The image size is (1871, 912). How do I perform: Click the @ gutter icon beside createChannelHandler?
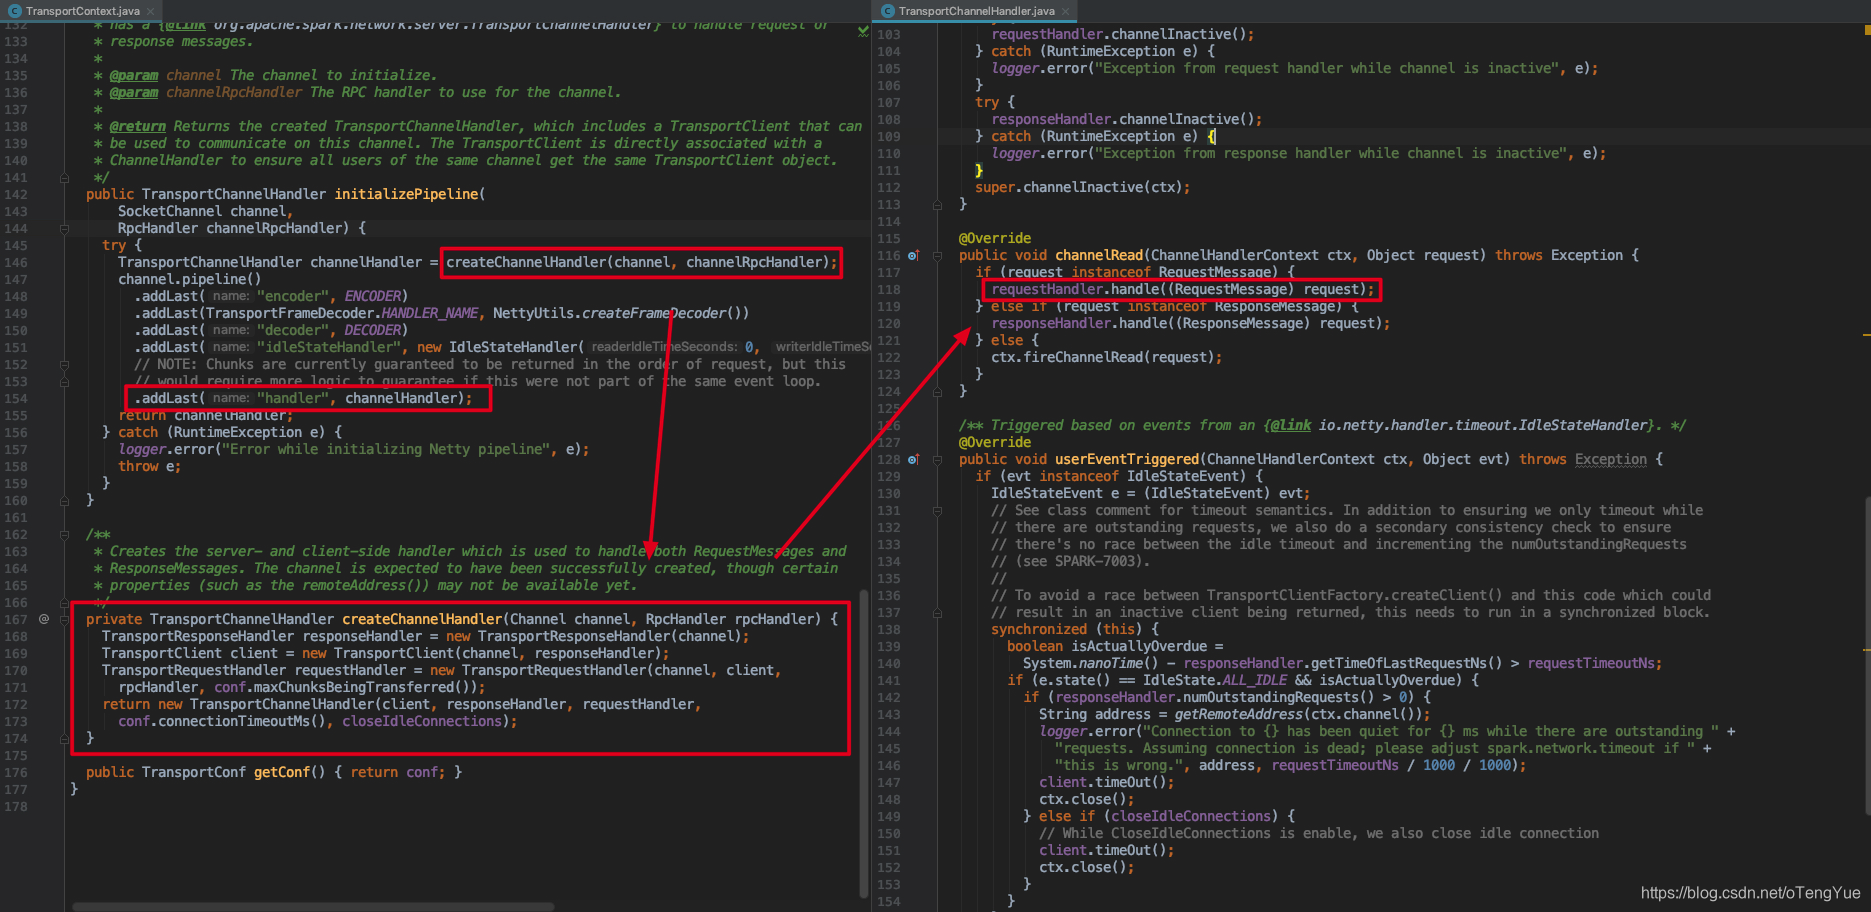(x=44, y=619)
